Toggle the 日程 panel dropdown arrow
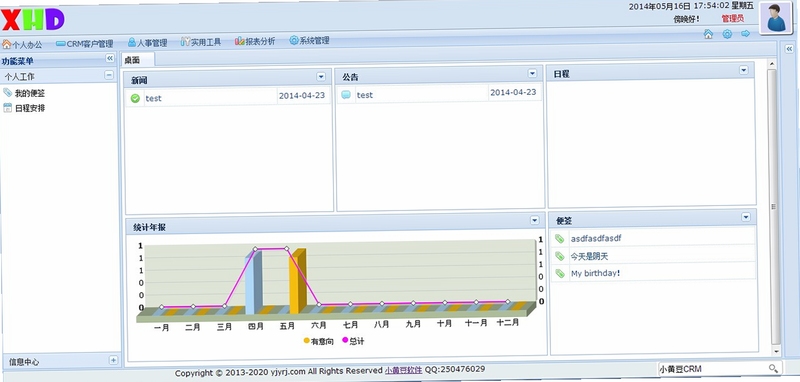The image size is (800, 382). [x=743, y=70]
